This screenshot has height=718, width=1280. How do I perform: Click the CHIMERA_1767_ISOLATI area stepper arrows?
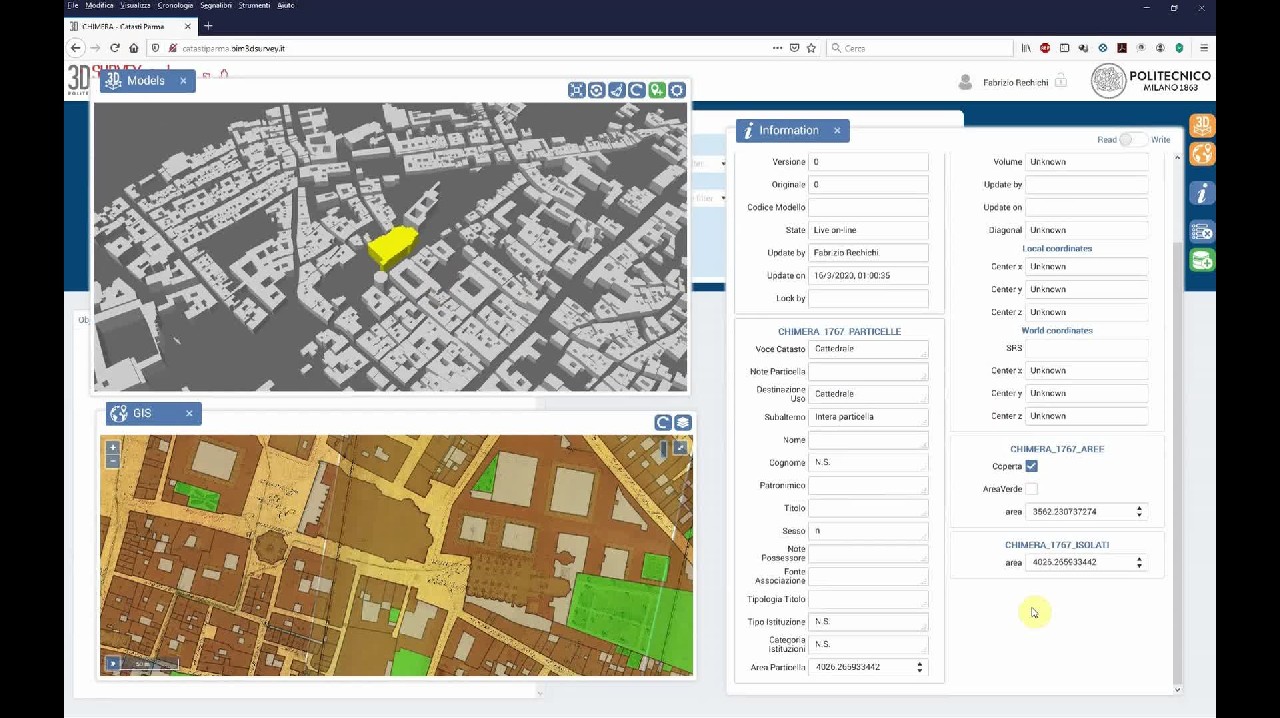click(x=1139, y=563)
